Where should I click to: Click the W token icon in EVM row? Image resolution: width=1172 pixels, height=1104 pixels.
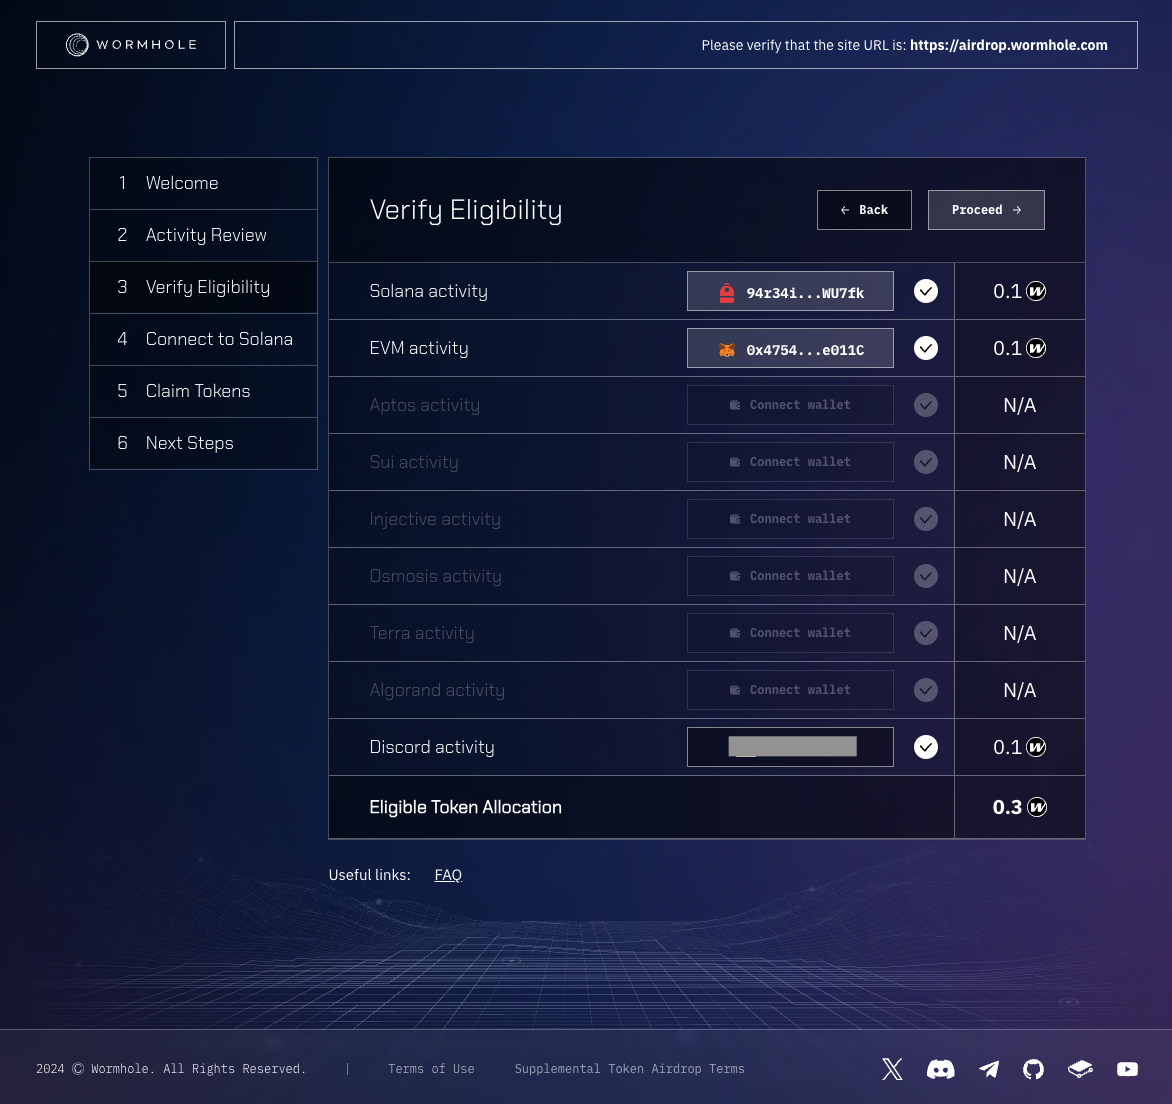[x=1036, y=348]
